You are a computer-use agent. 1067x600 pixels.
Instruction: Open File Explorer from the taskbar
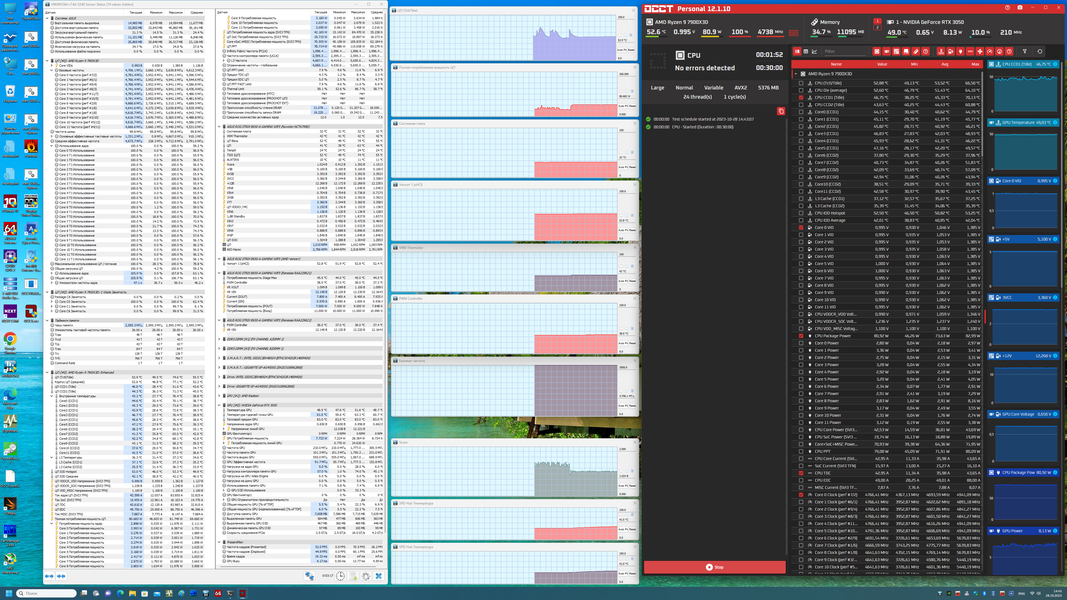click(133, 594)
